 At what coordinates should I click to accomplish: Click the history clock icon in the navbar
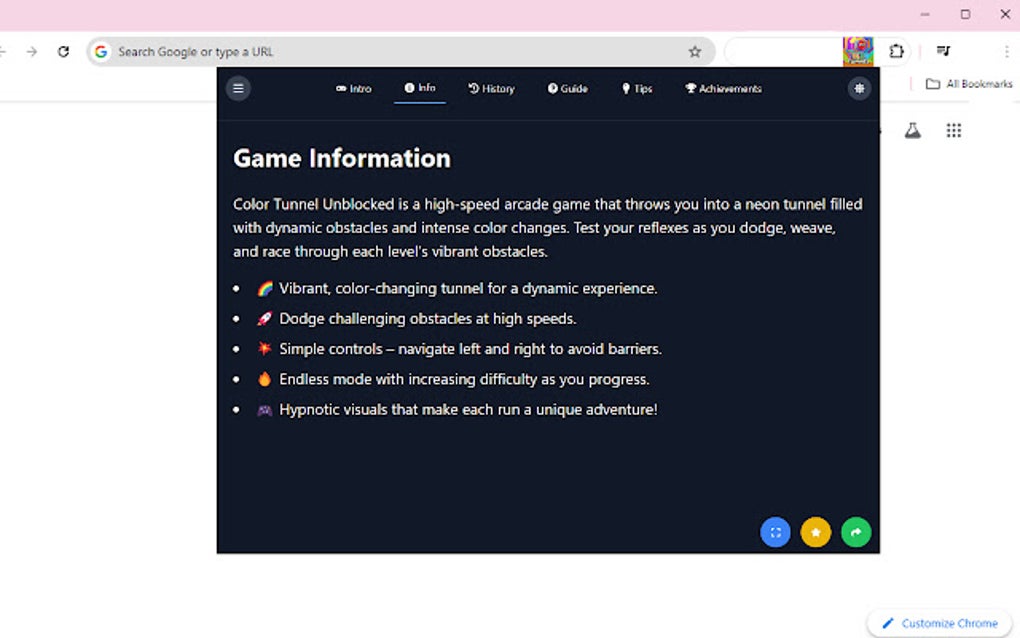[472, 88]
